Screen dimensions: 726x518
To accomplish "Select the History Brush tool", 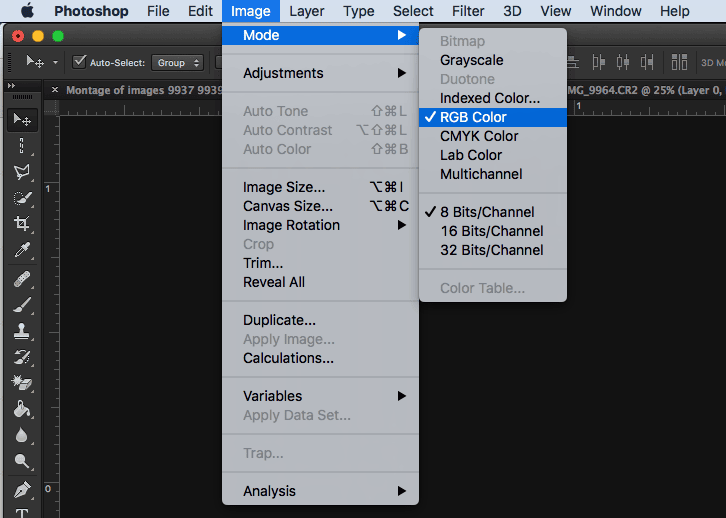I will [22, 357].
